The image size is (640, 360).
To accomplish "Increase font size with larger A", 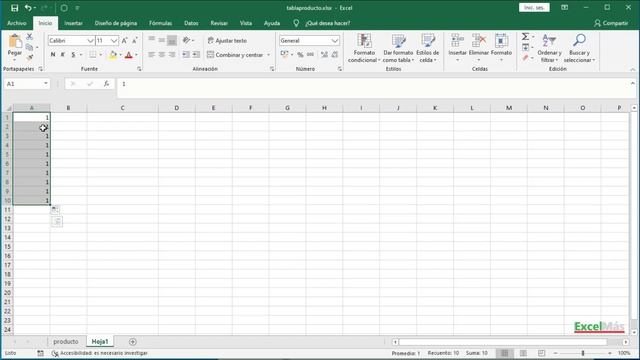I will tap(124, 40).
